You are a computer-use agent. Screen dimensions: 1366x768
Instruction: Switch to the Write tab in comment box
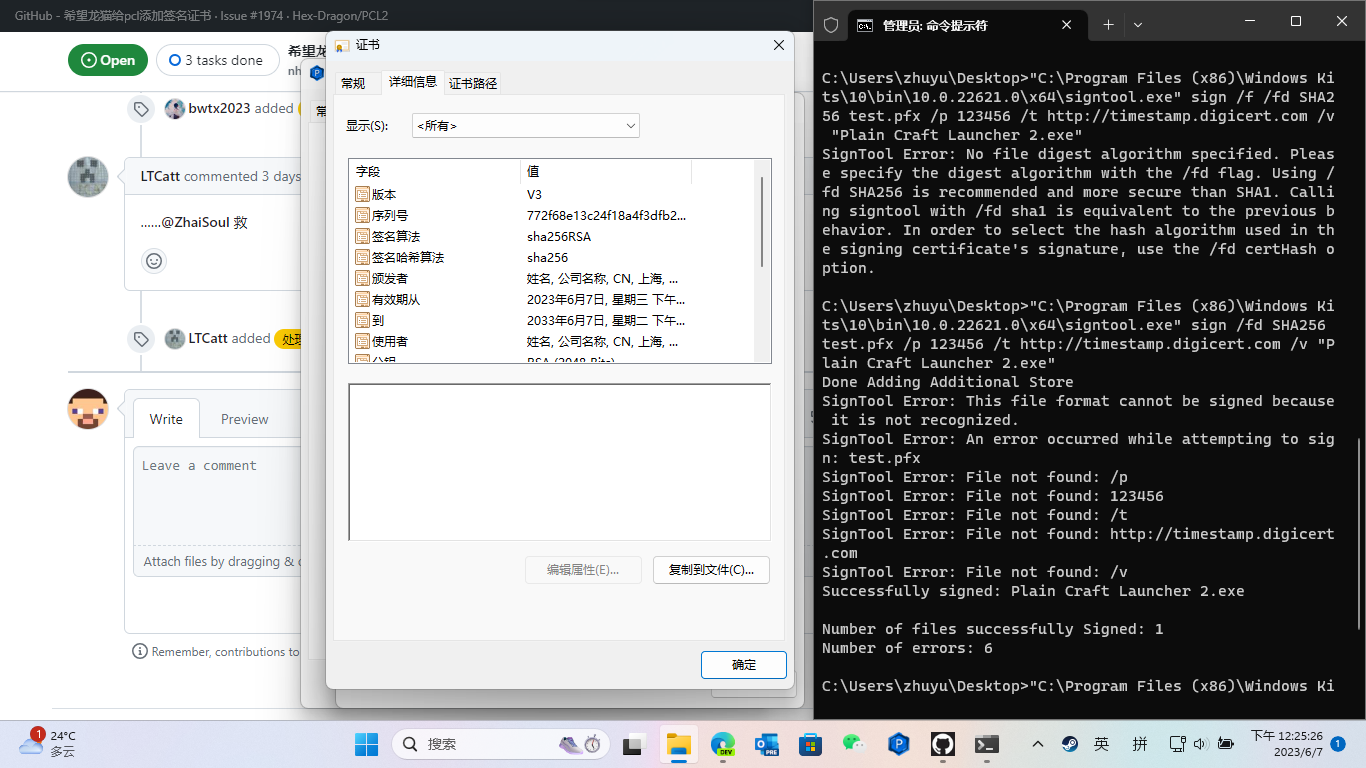click(166, 419)
